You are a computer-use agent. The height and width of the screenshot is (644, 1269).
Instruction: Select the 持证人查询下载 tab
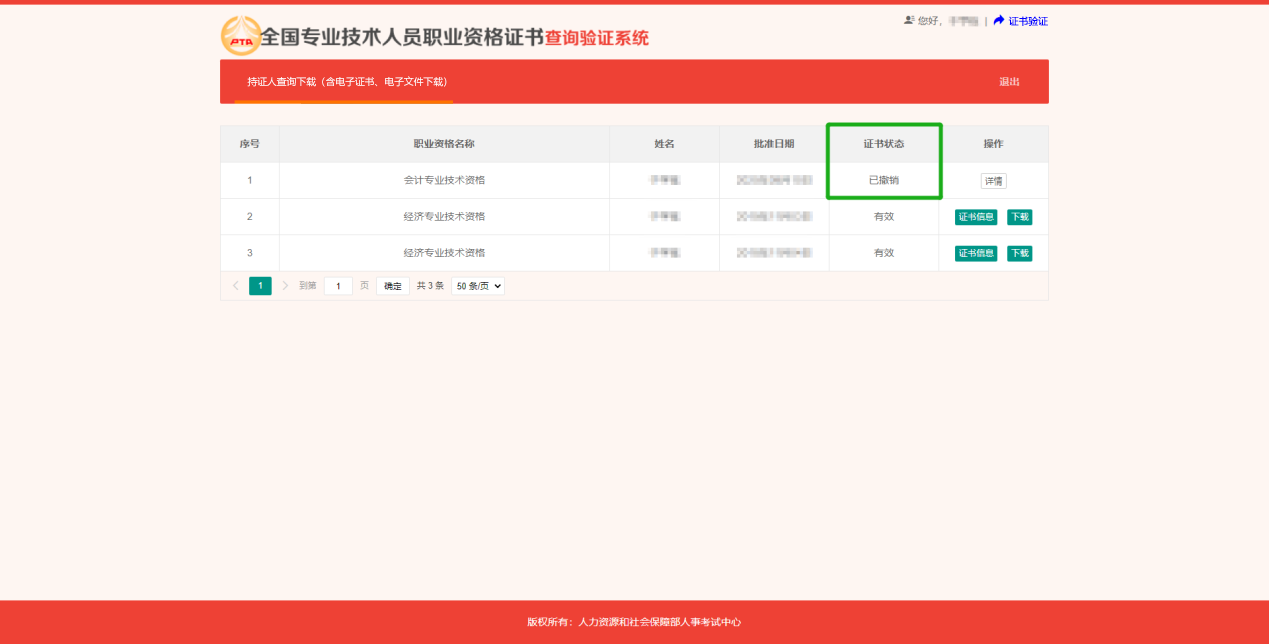click(x=347, y=81)
